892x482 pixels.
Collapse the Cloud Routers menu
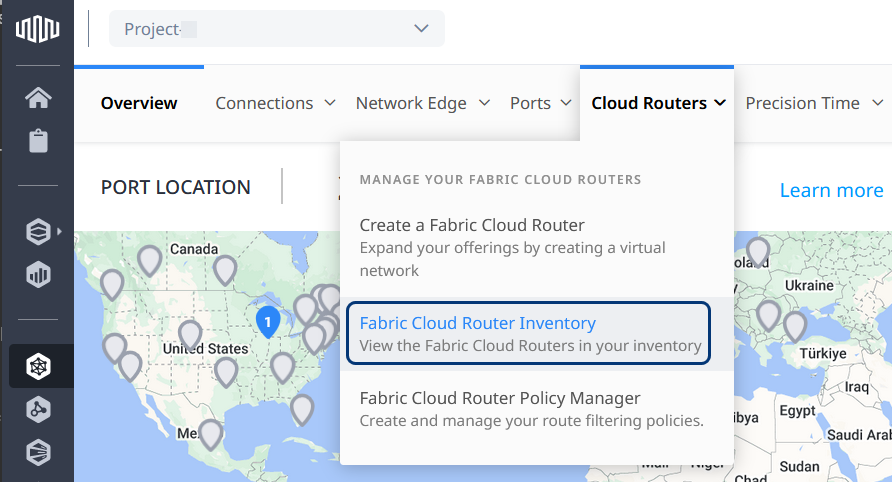pyautogui.click(x=658, y=103)
